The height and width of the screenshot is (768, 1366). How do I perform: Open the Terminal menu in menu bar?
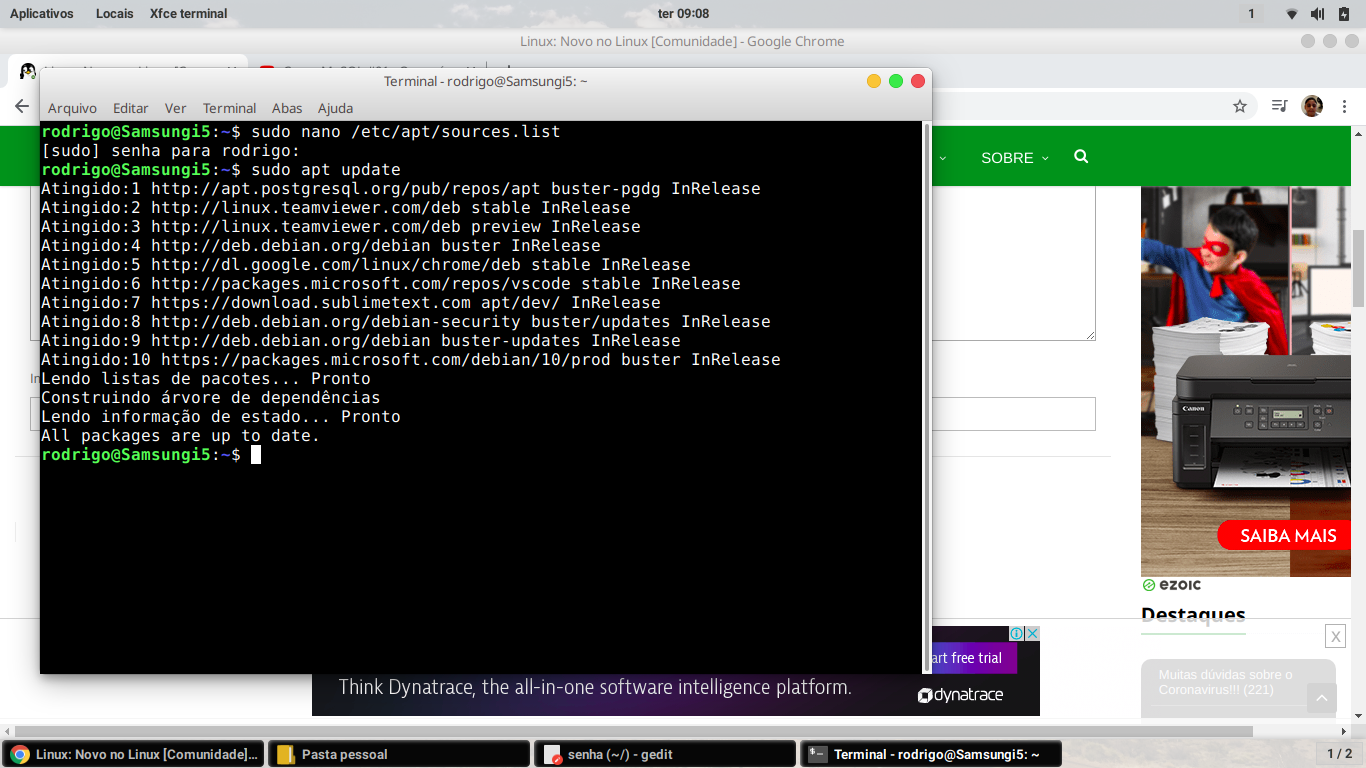tap(229, 108)
